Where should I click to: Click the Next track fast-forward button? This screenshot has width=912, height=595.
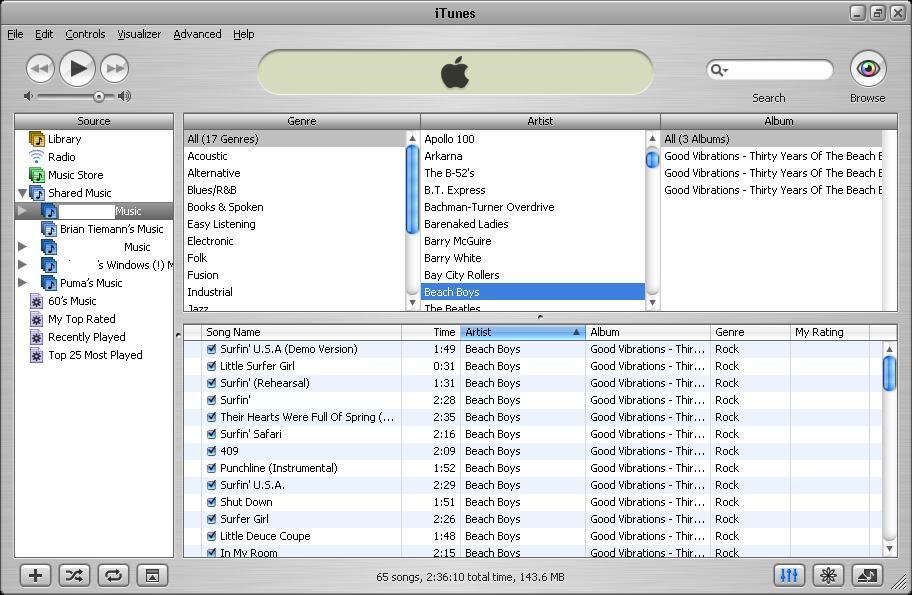[115, 69]
